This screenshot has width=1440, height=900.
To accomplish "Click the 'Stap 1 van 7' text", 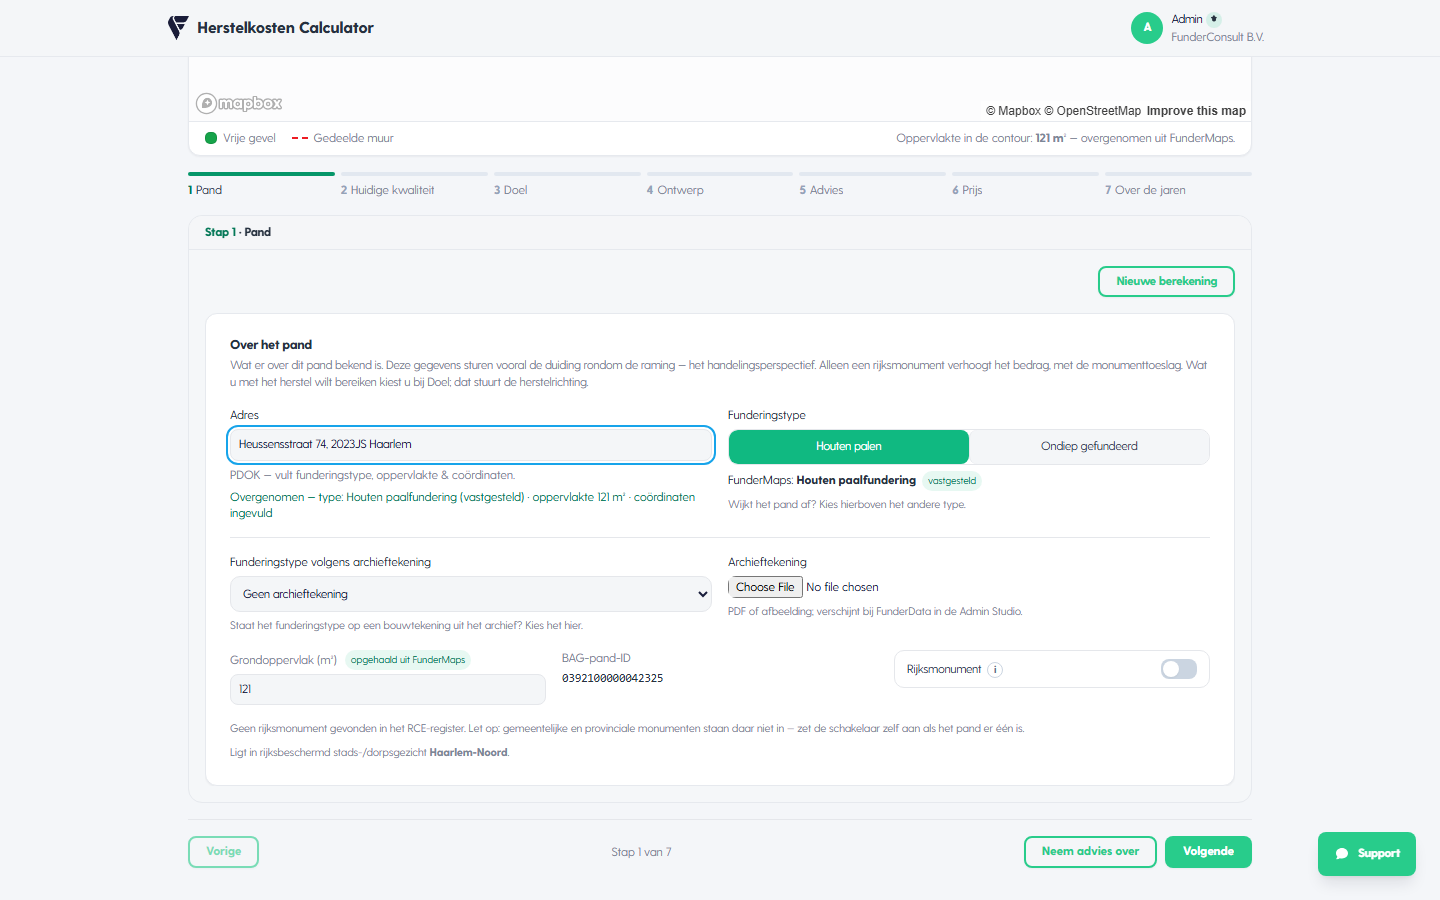I will click(641, 853).
